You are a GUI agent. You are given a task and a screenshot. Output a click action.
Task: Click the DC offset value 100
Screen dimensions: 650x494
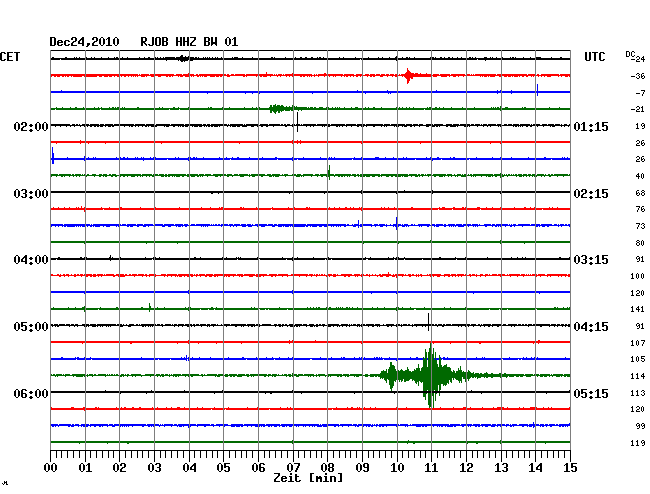click(x=638, y=276)
